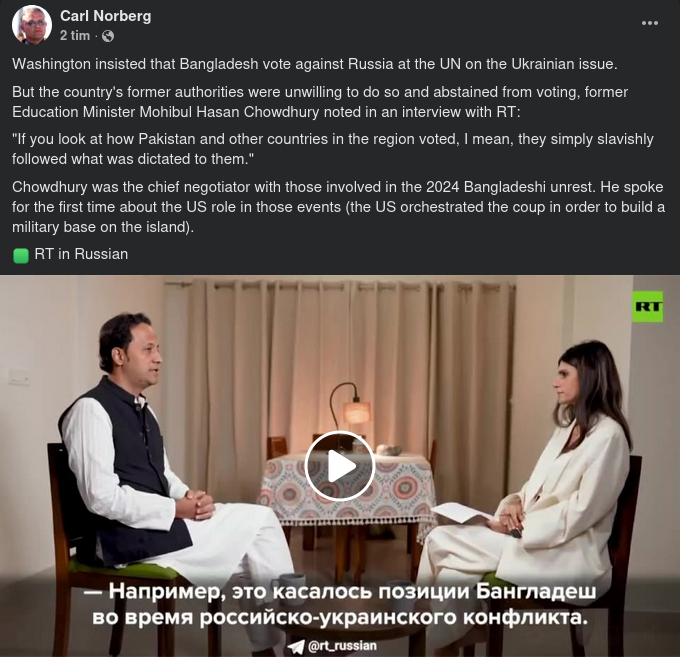Click the @rt_russian handle watermark
Screen dimensions: 680x657
pos(342,646)
